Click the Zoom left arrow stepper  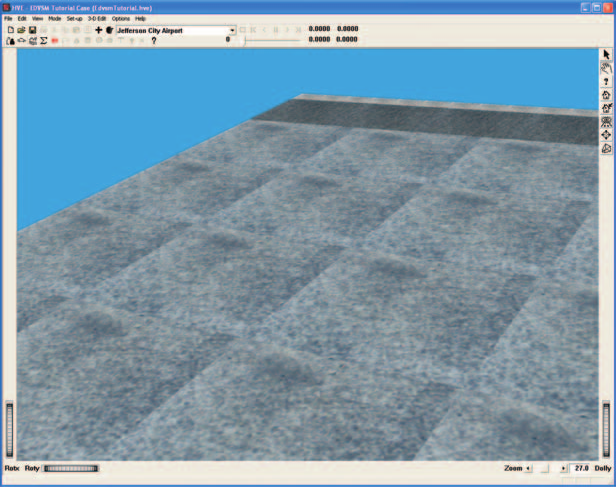tap(528, 468)
